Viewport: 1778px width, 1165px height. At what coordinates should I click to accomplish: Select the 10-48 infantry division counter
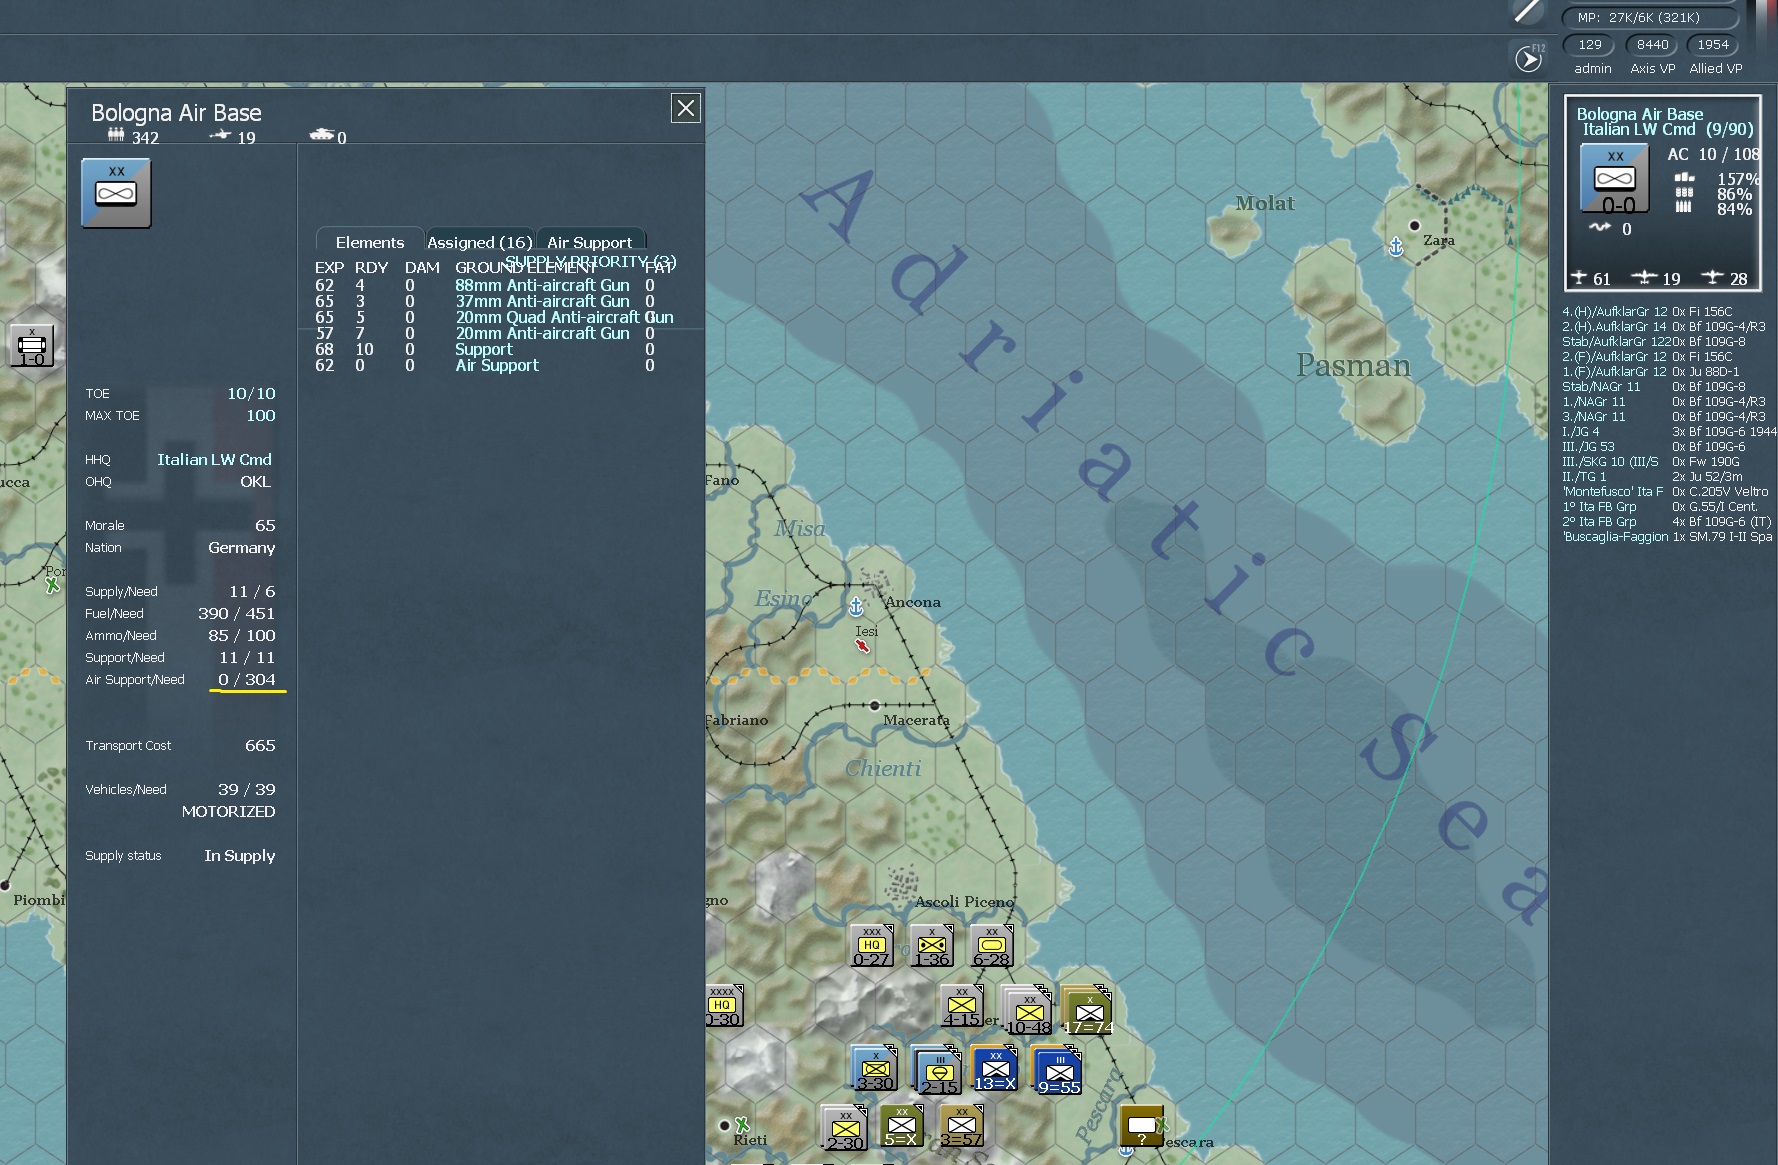pos(1028,1011)
